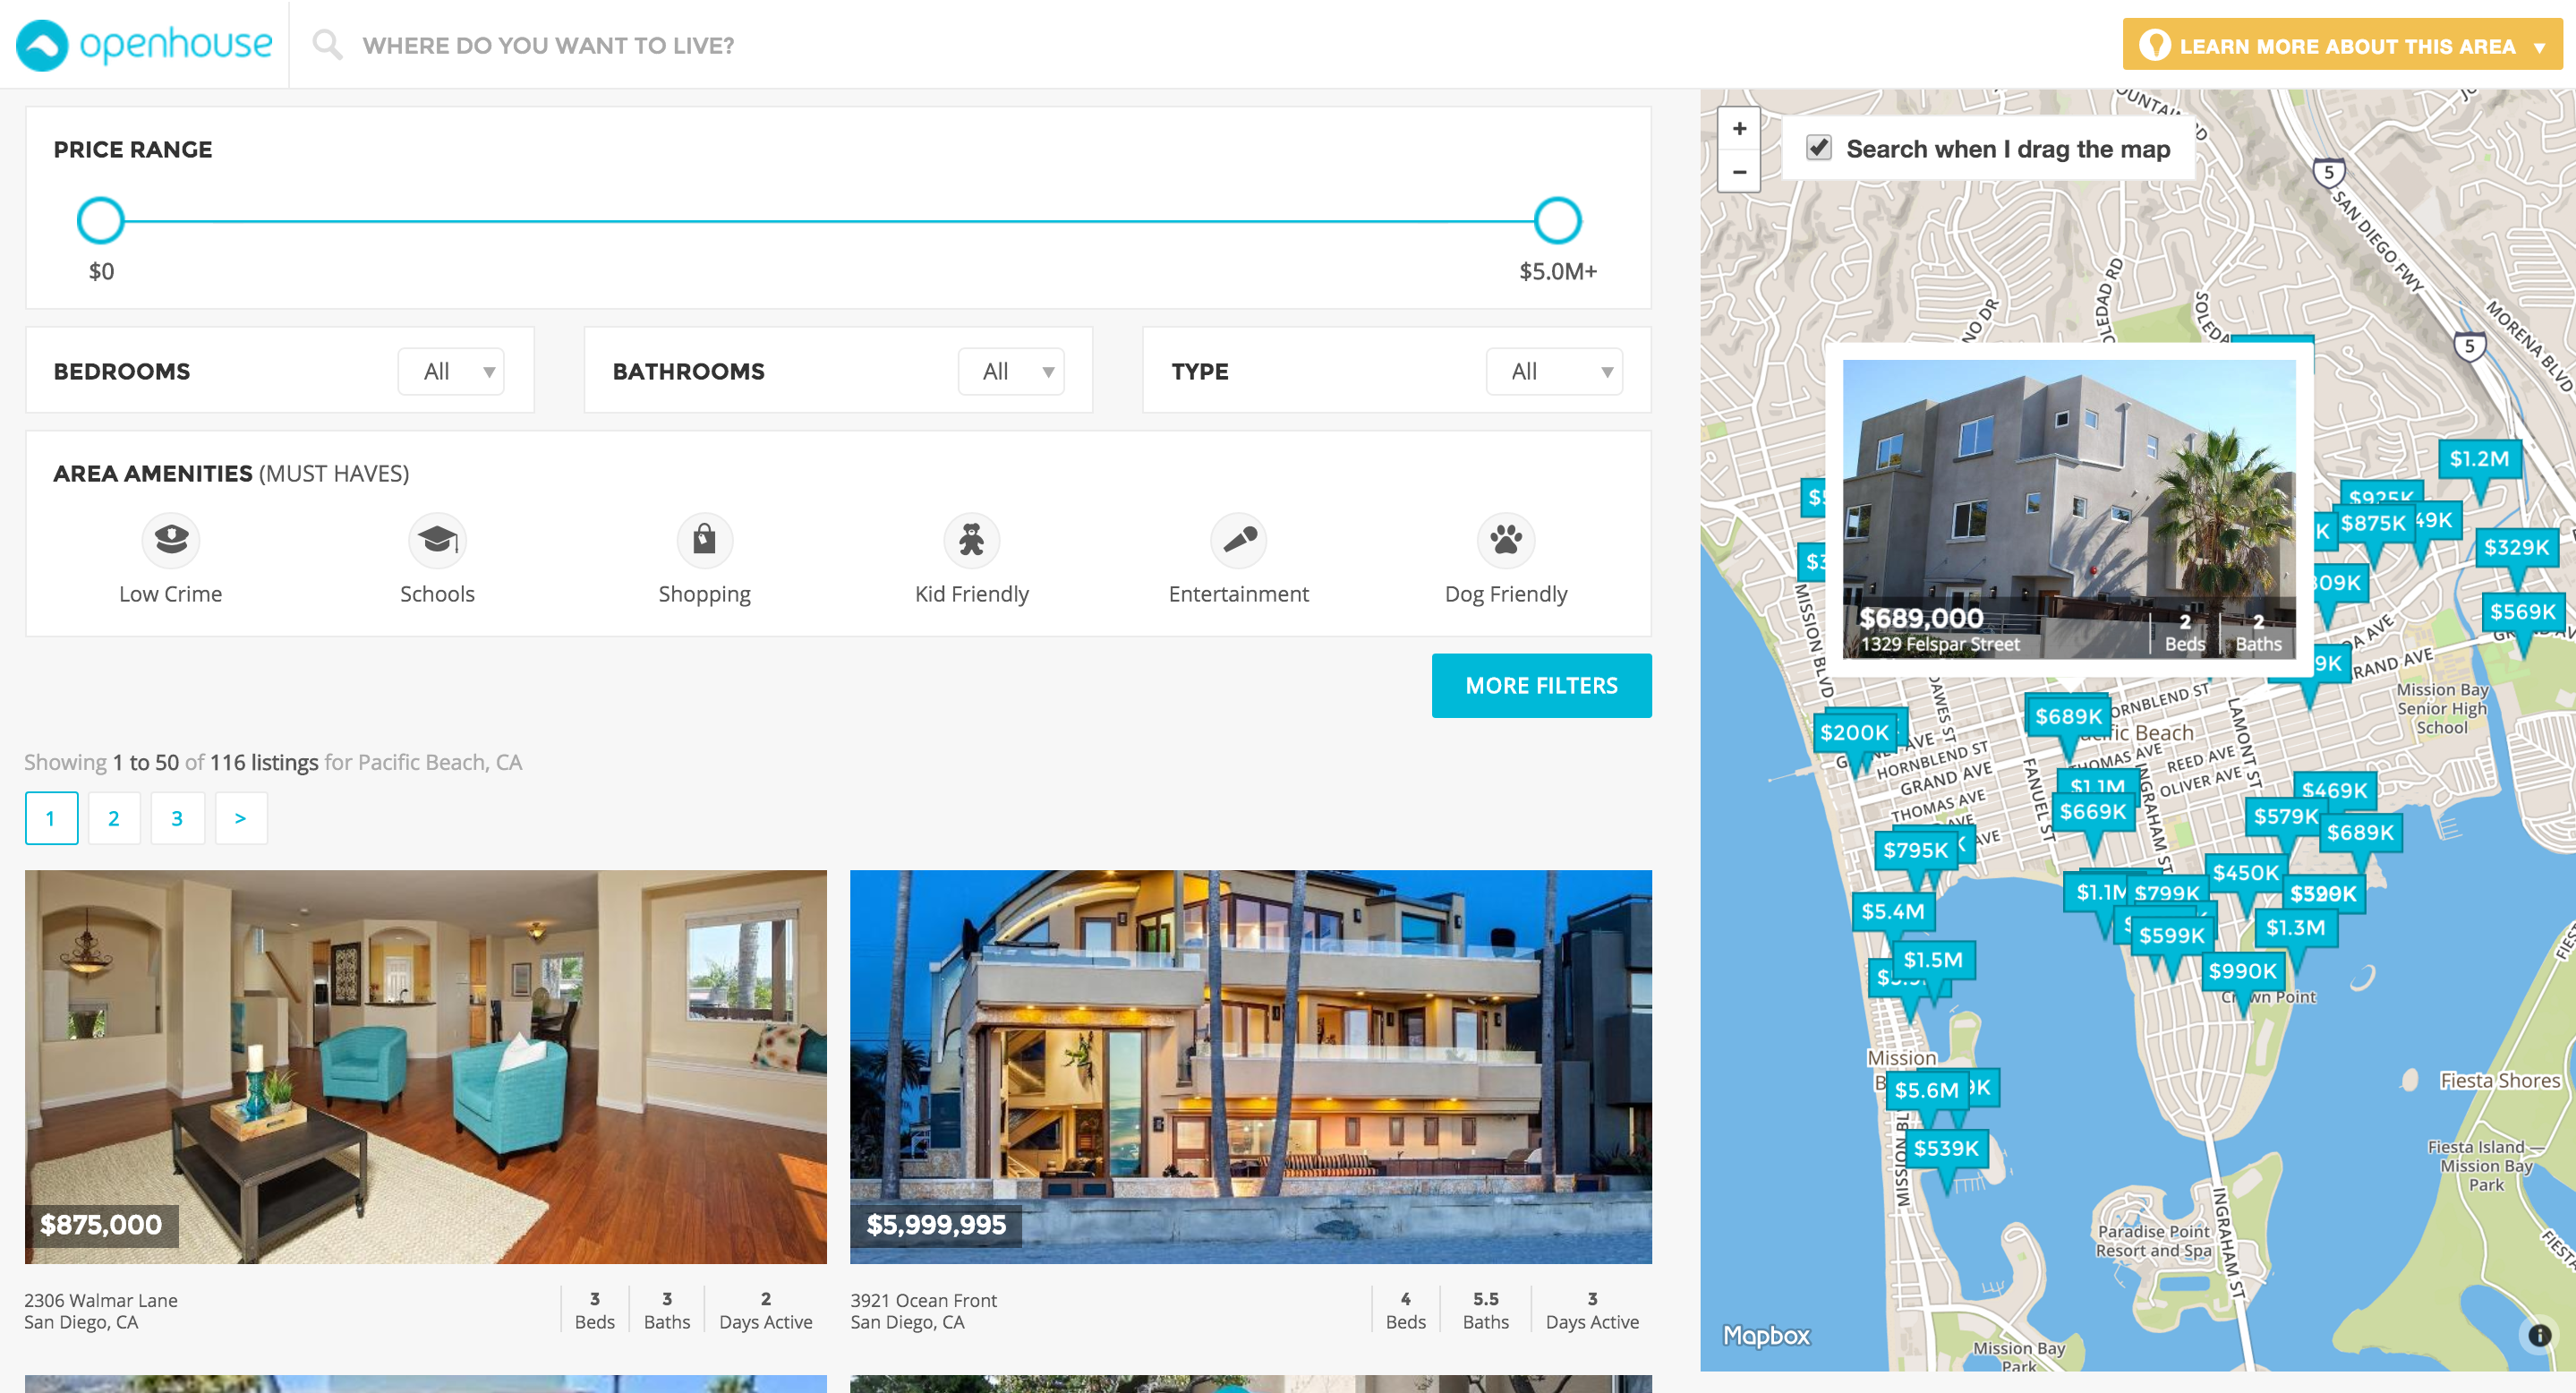
Task: Expand the Bathrooms All dropdown
Action: (1010, 372)
